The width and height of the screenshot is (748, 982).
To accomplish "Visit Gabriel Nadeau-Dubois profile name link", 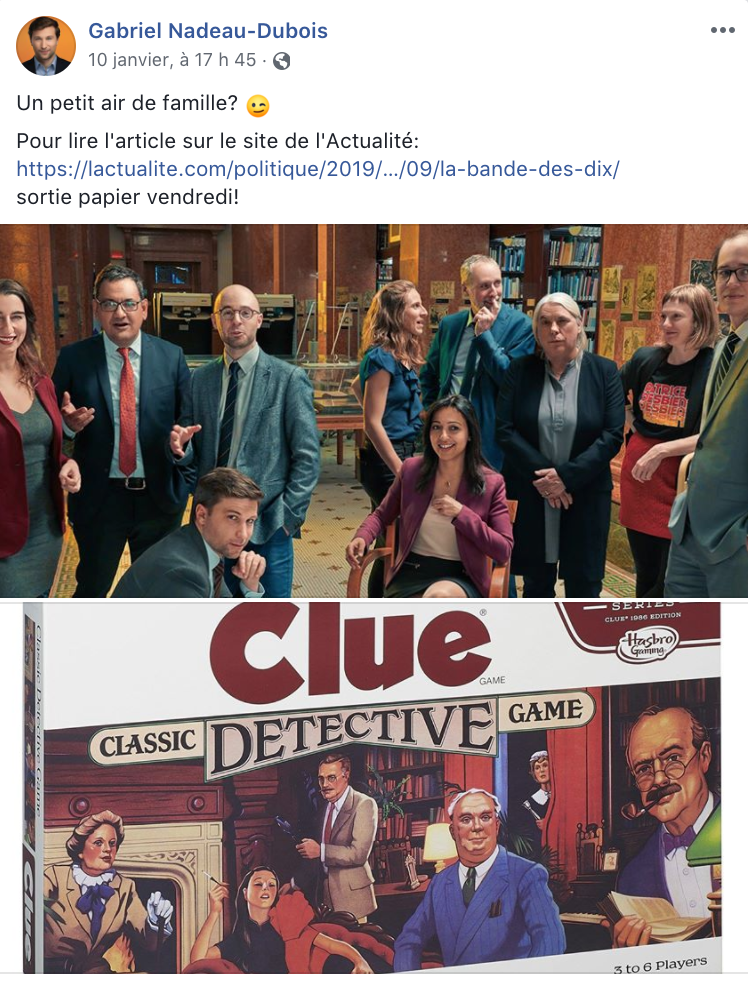I will click(208, 31).
